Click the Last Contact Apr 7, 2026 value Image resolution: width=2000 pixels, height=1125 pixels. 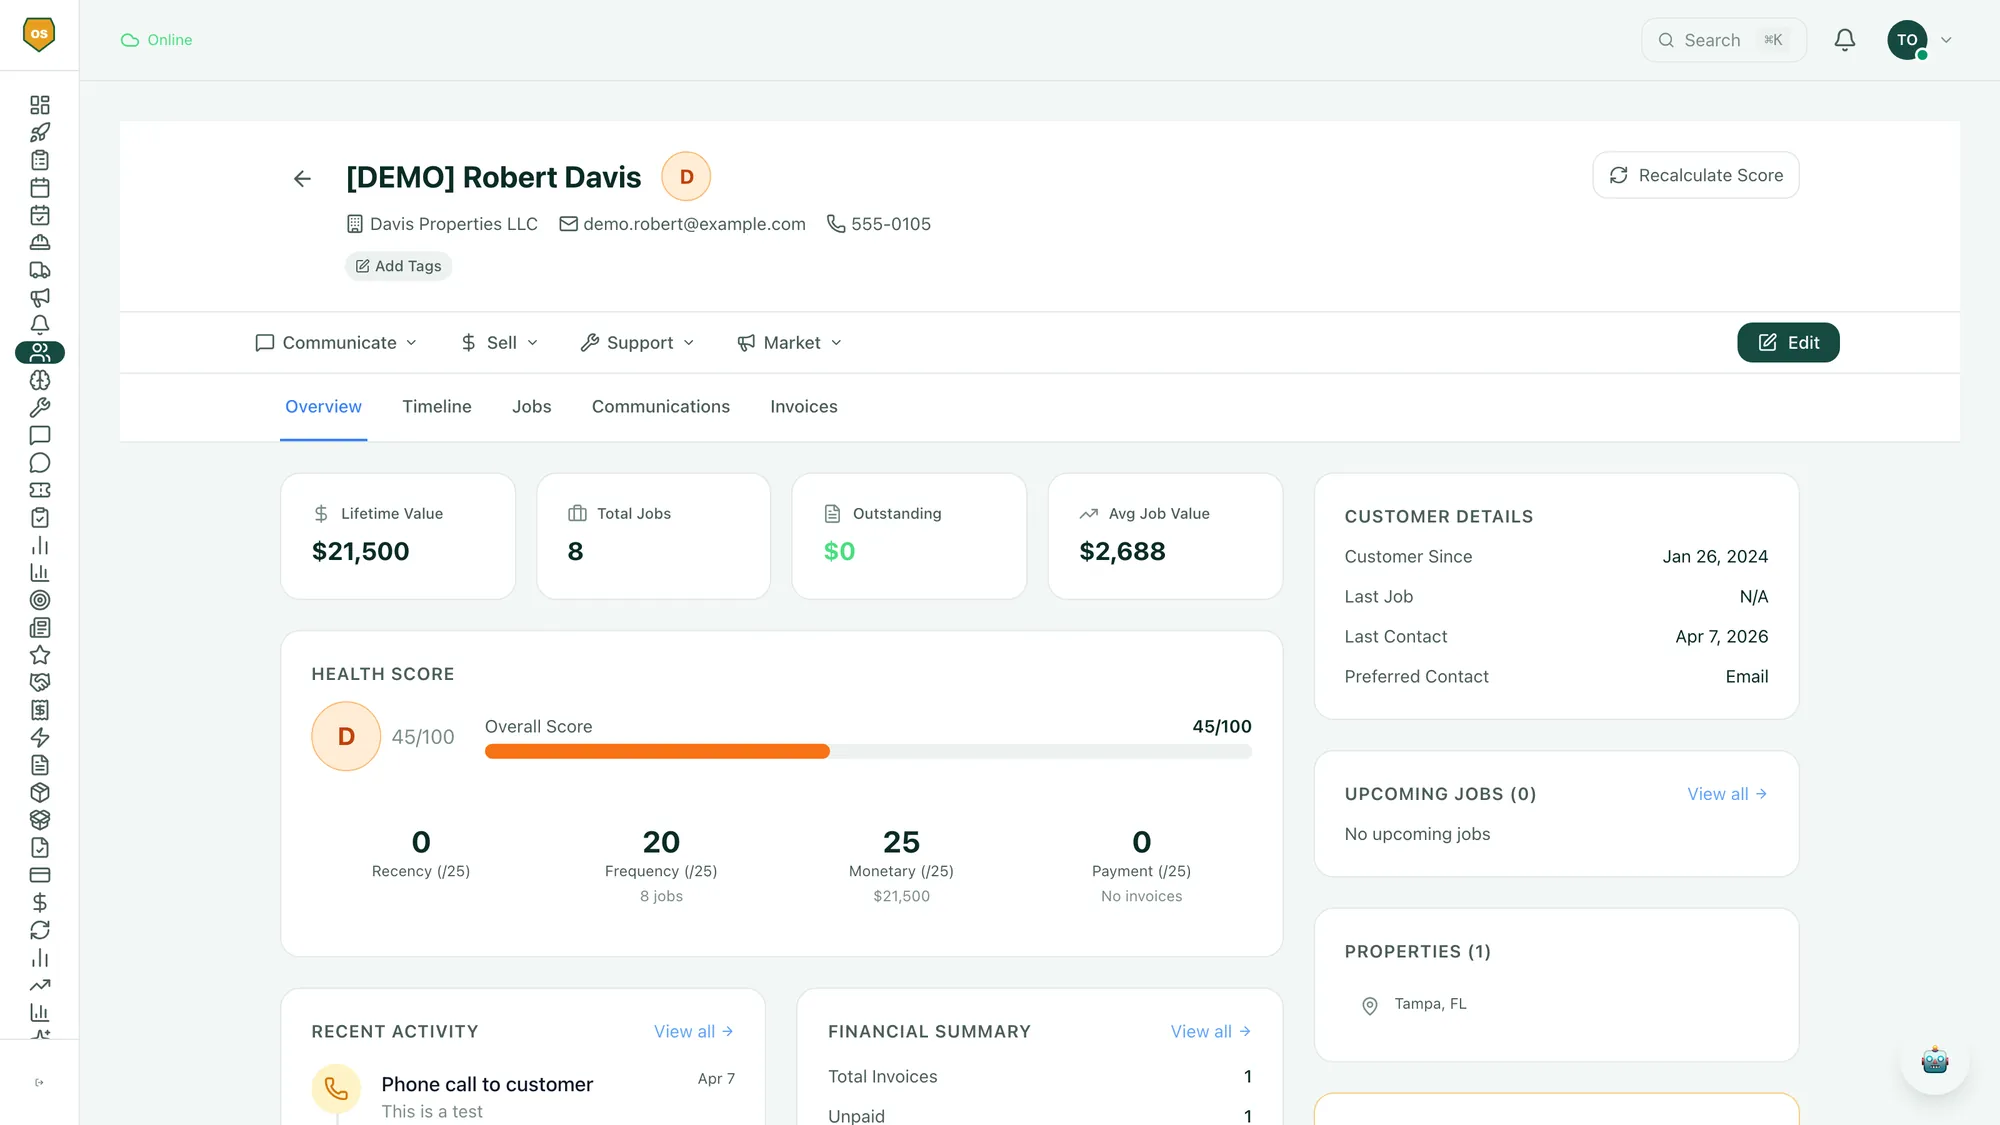coord(1722,637)
